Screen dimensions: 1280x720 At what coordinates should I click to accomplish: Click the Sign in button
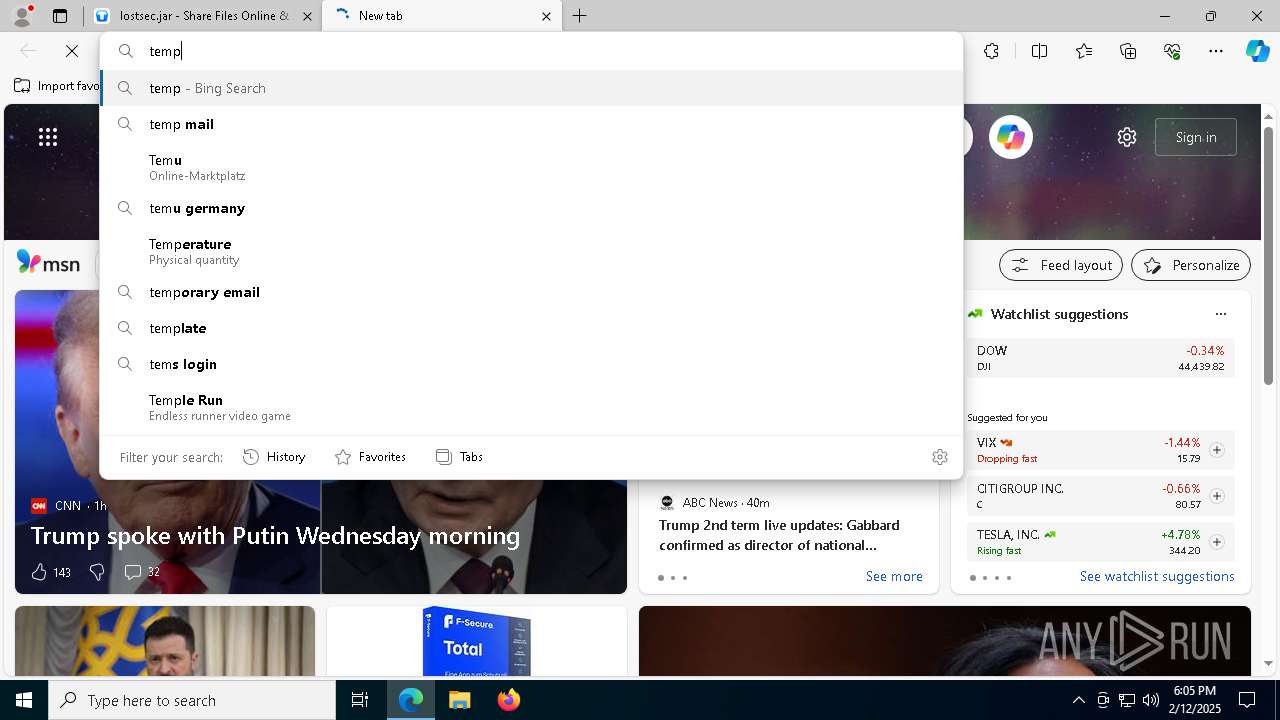click(1196, 137)
